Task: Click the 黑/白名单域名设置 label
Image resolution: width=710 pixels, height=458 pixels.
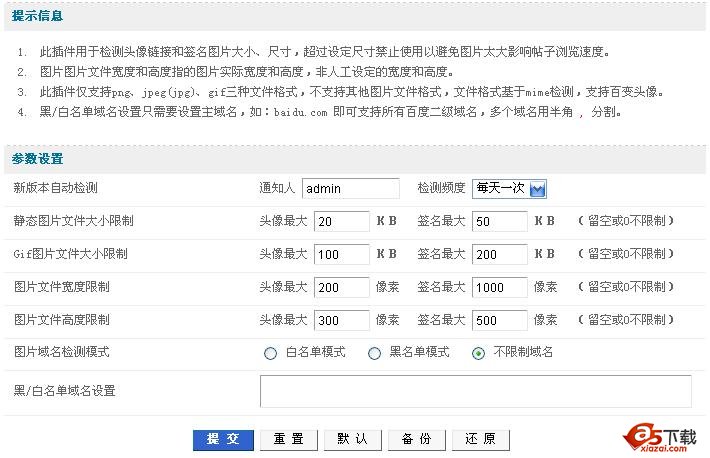Action: (64, 391)
